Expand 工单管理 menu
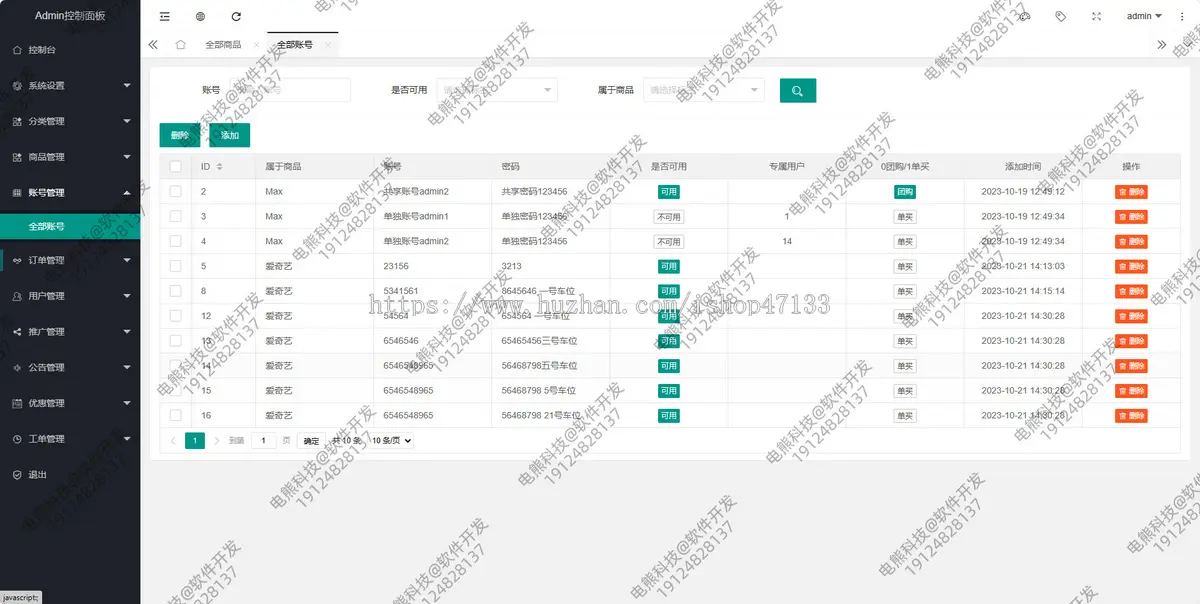Screen dimensions: 1200x604 click(70, 438)
